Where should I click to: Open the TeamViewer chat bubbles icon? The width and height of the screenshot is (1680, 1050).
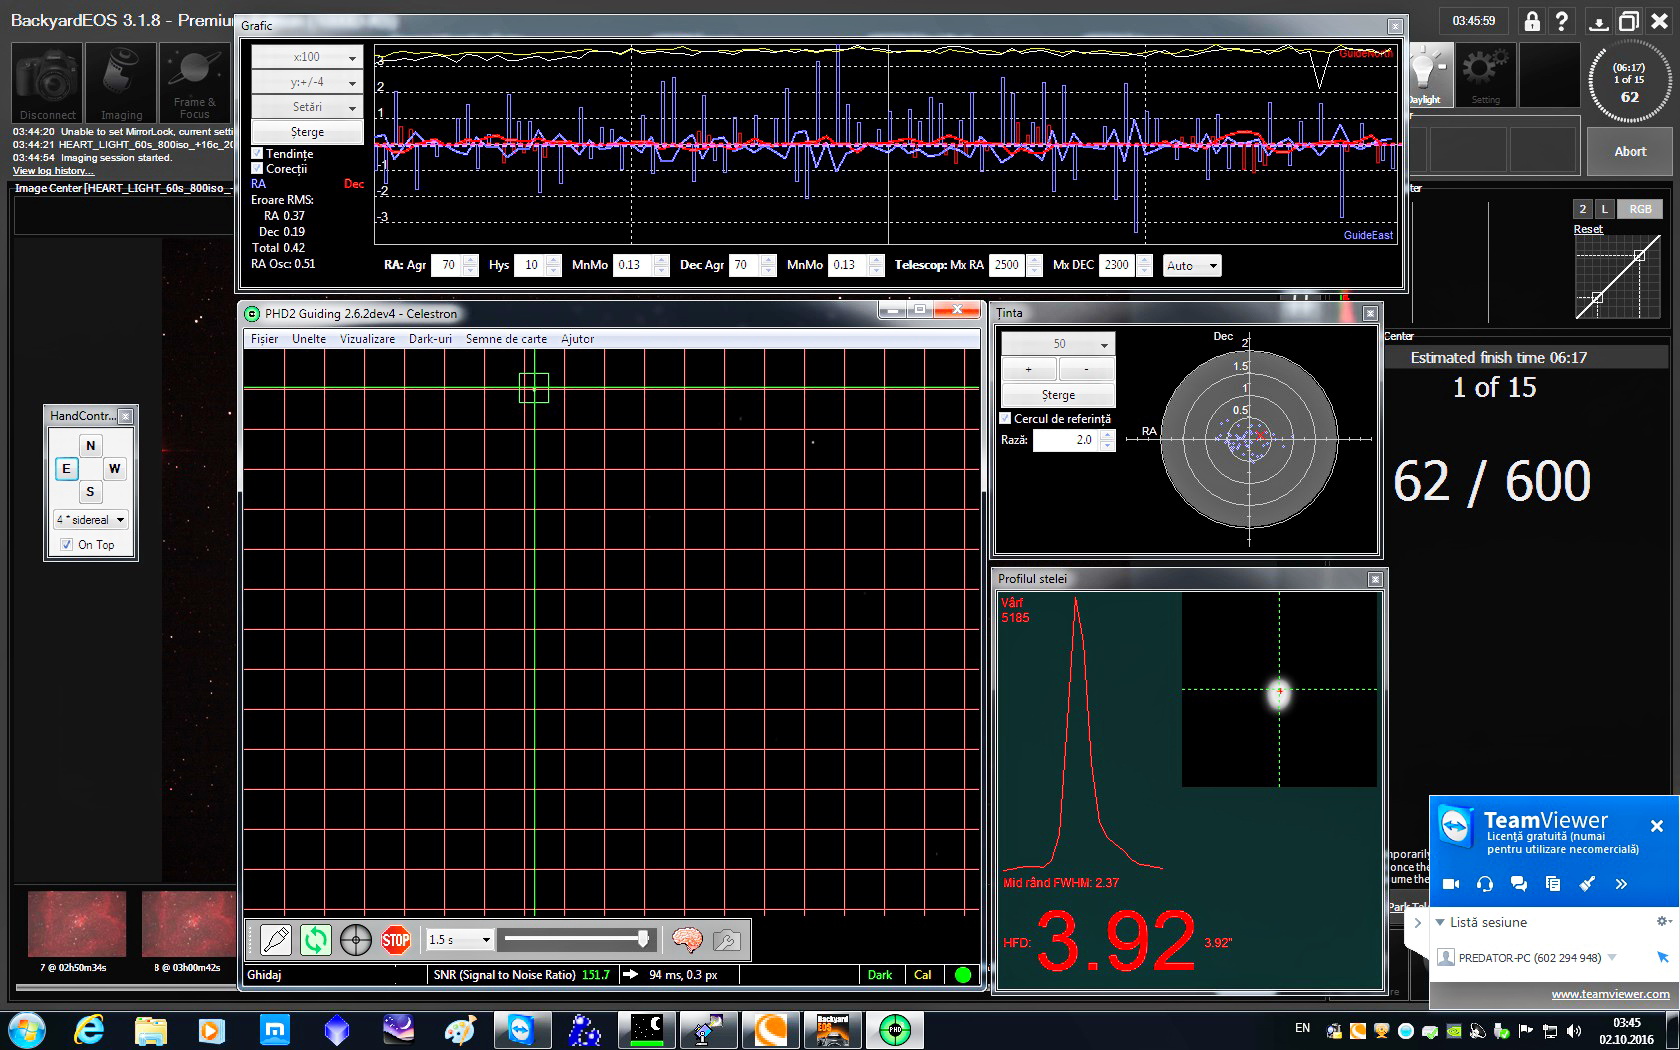pos(1519,884)
